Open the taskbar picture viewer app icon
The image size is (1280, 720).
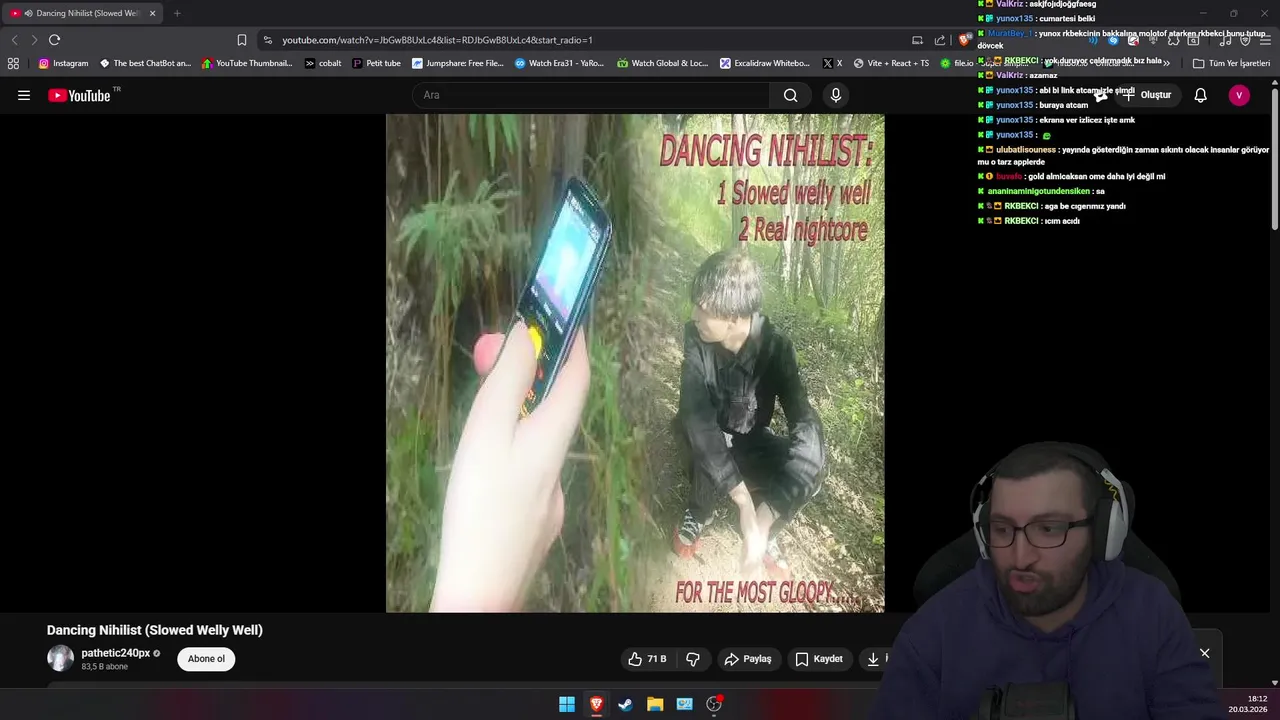click(x=684, y=704)
